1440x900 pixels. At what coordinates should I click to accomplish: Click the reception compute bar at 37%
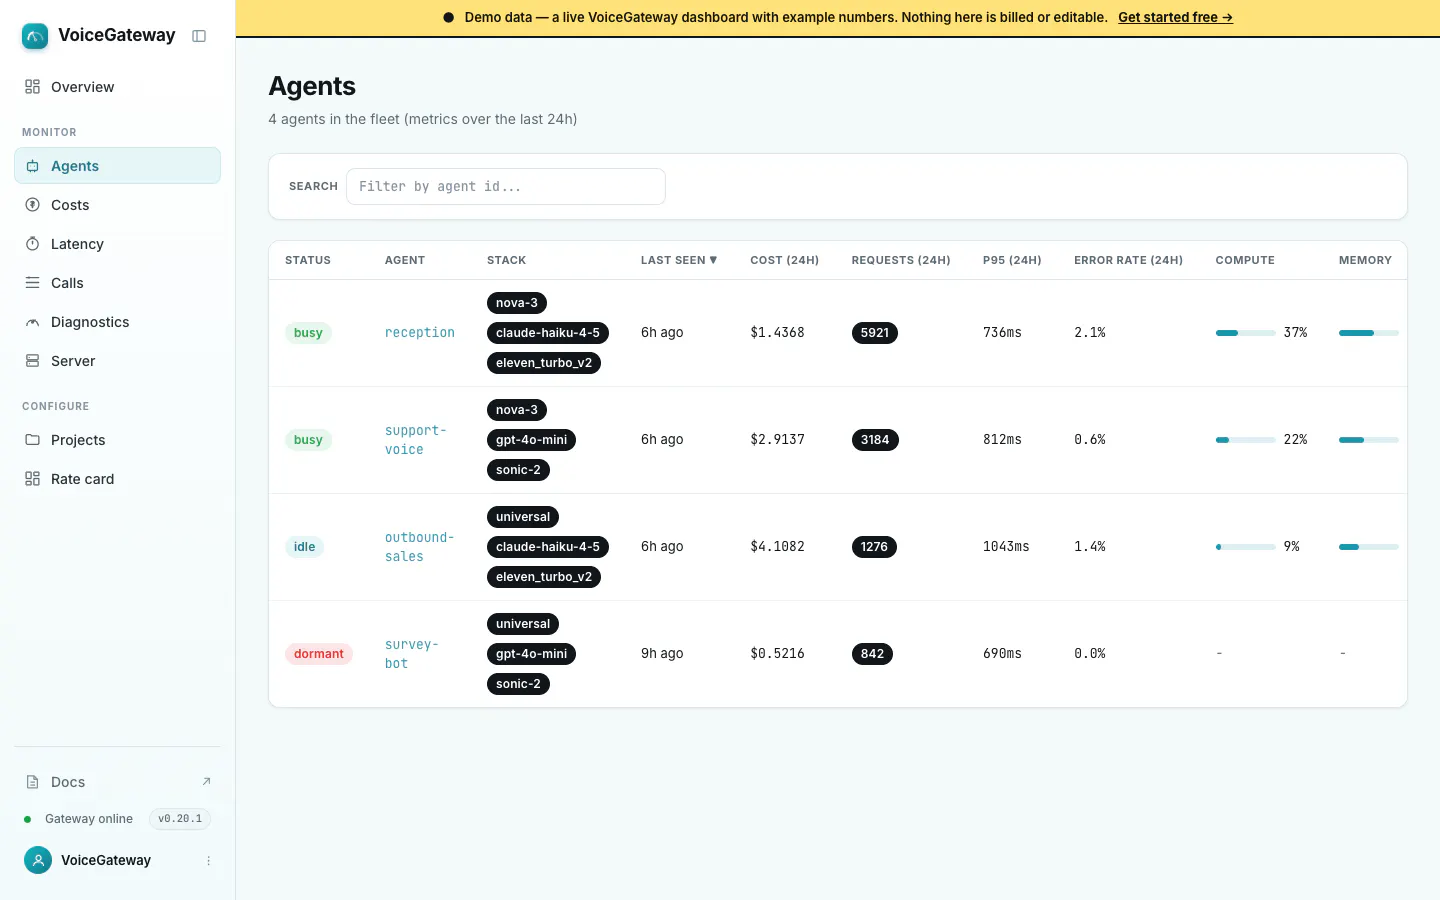[1246, 333]
